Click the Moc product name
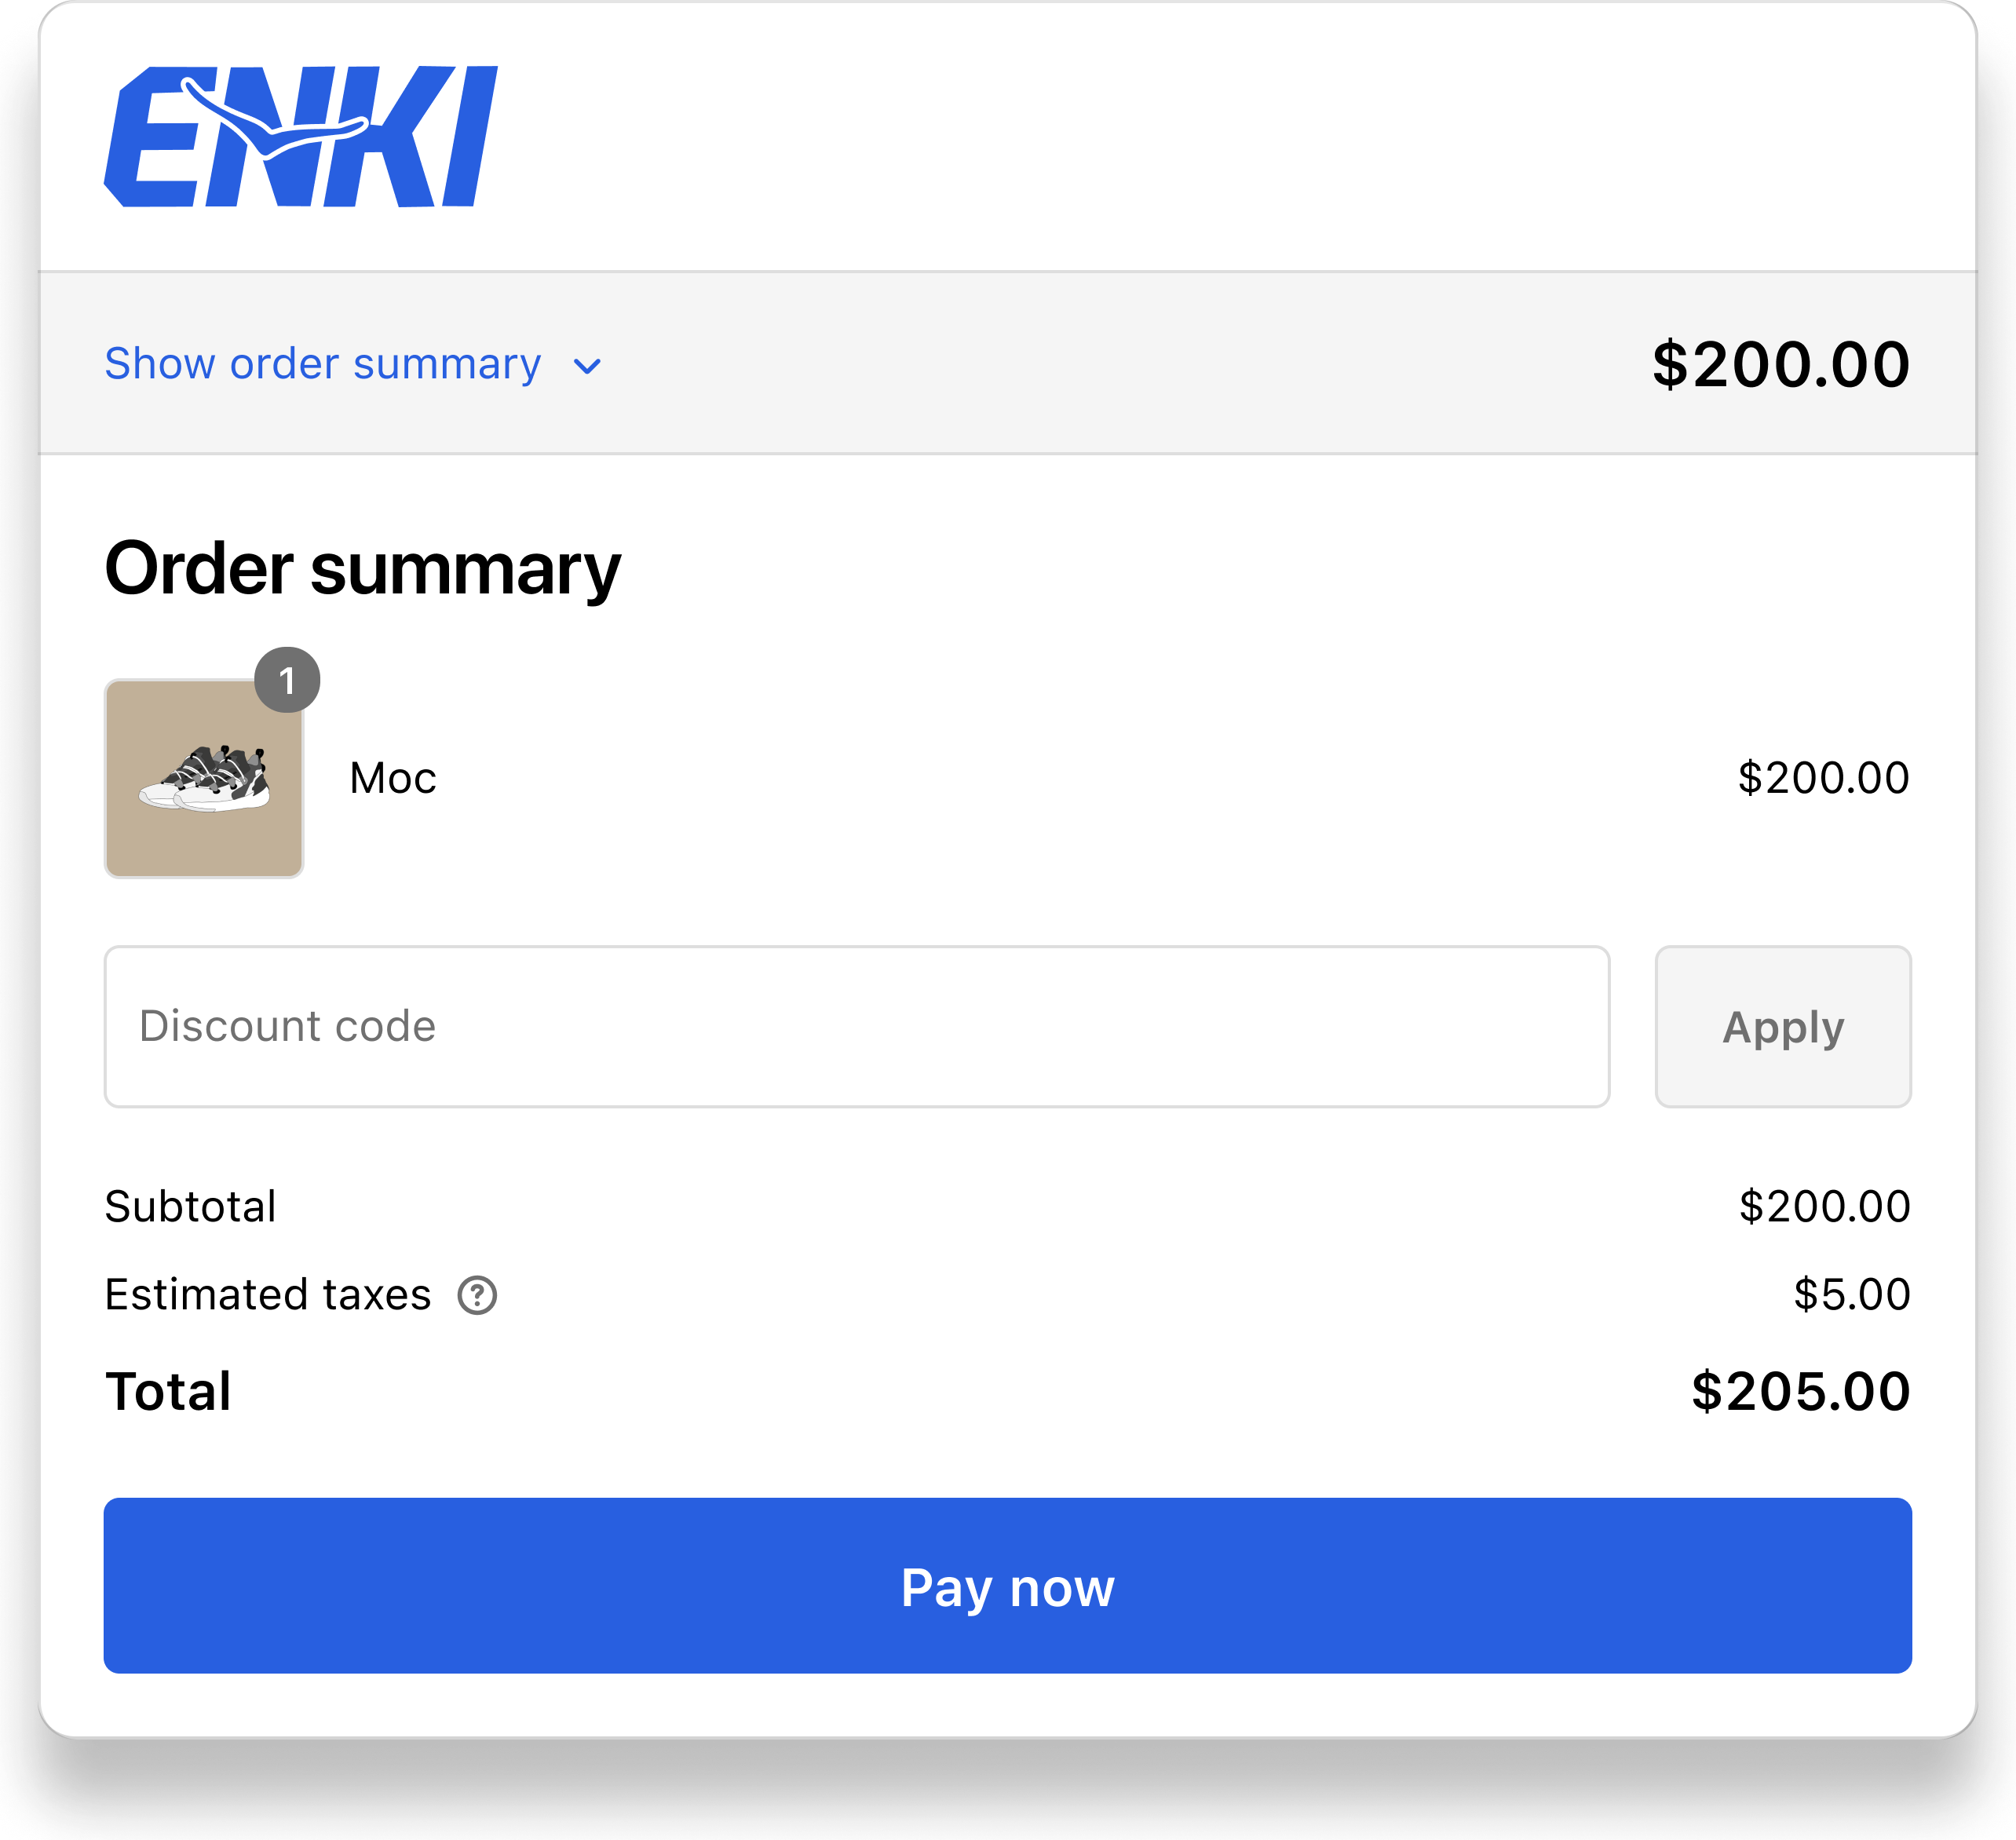Screen dimensions: 2016x1840 (393, 778)
